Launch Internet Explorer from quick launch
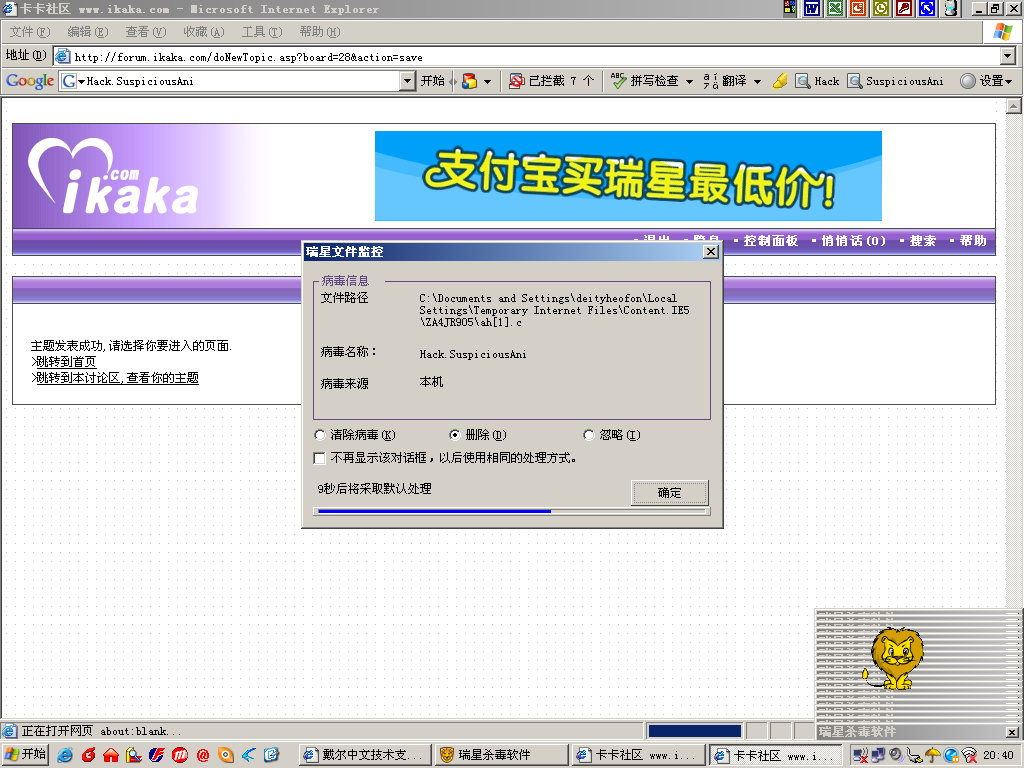This screenshot has height=768, width=1024. point(65,756)
